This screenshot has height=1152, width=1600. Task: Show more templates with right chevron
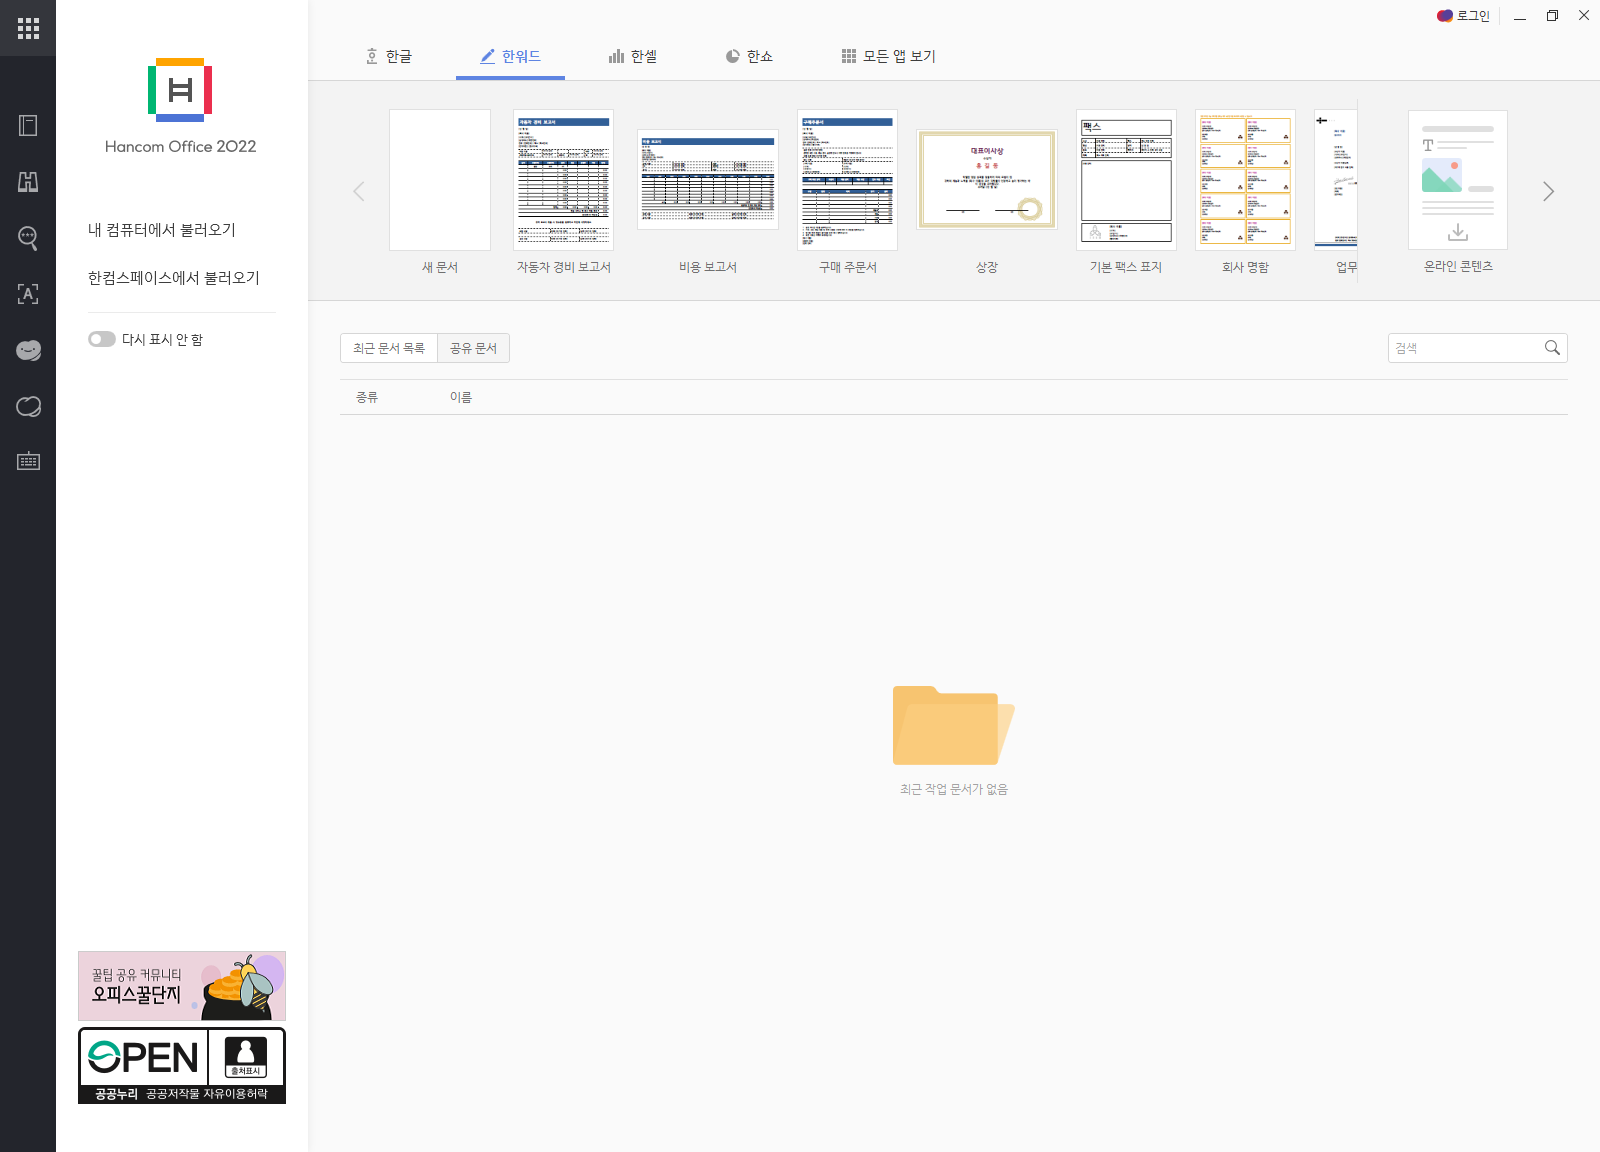click(1548, 191)
